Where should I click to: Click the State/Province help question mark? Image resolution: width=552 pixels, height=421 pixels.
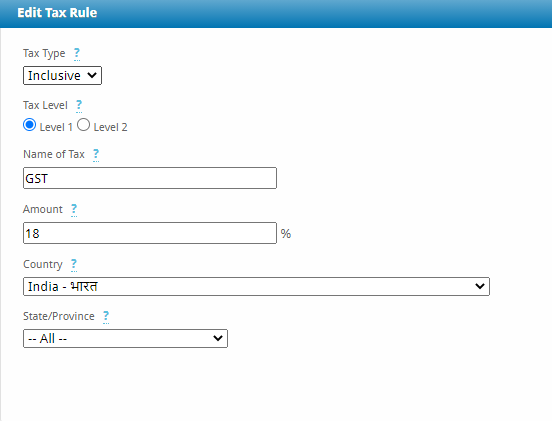click(106, 316)
